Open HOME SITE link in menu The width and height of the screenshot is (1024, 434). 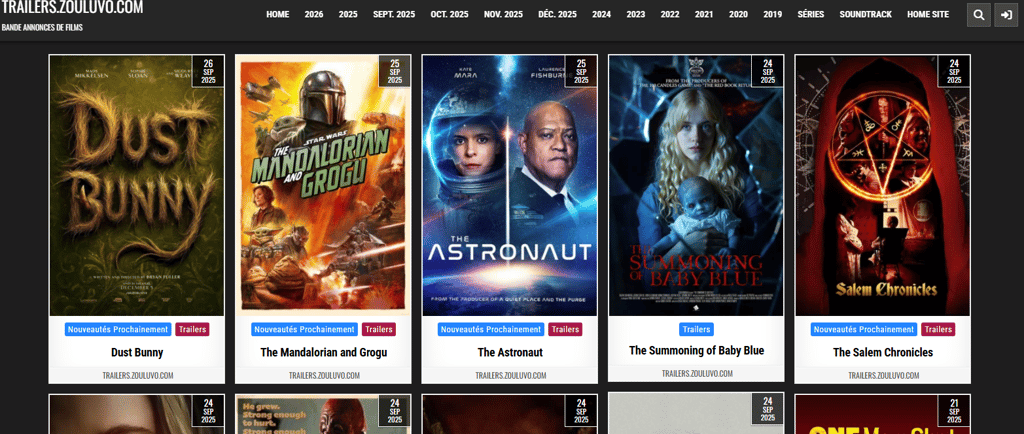click(928, 14)
